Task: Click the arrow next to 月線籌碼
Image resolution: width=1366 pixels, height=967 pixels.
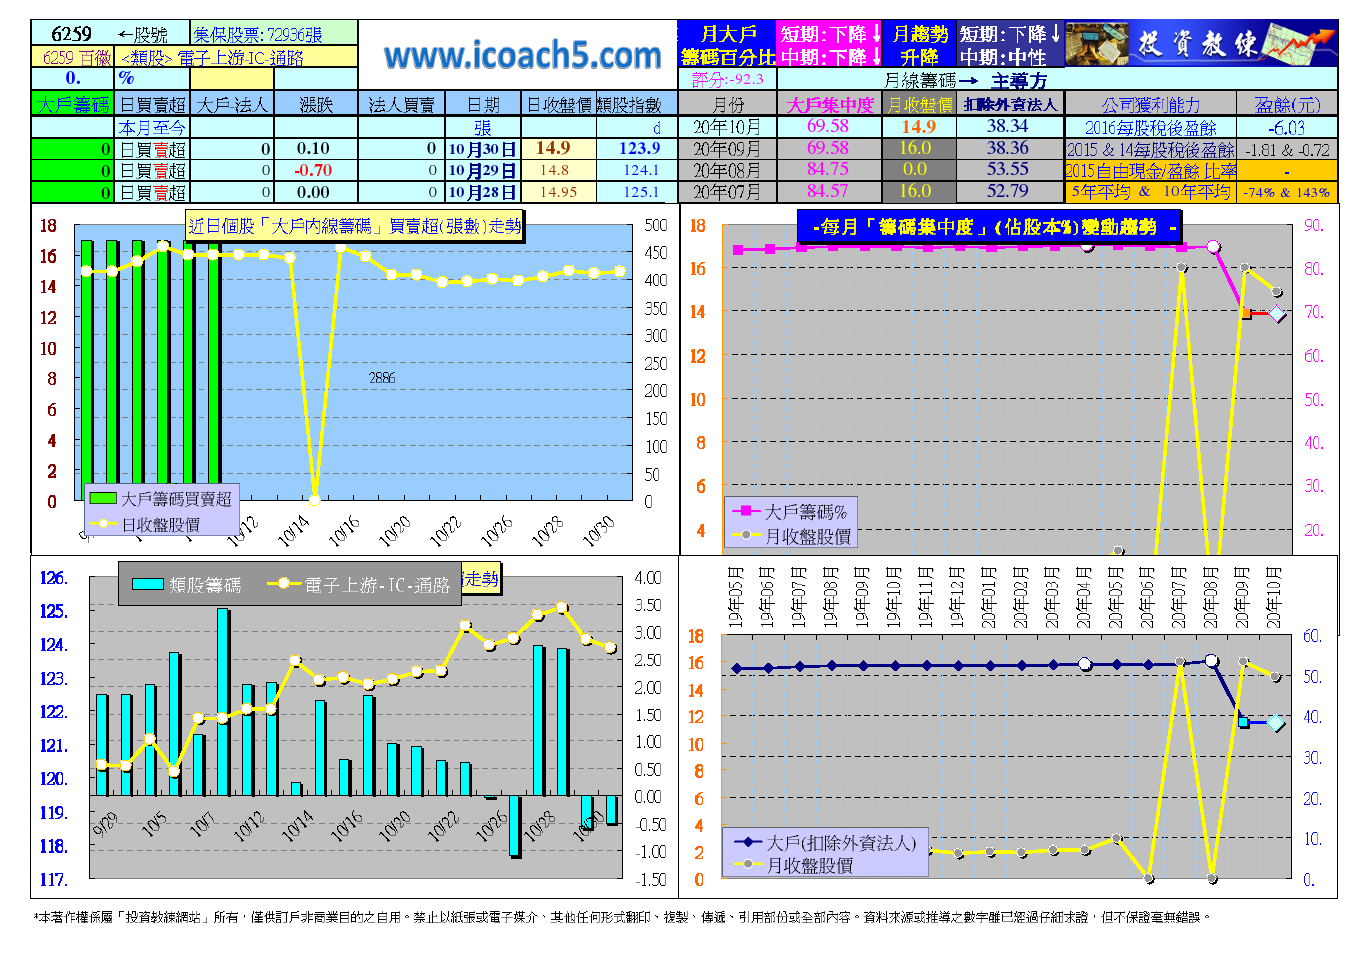Action: pos(967,81)
